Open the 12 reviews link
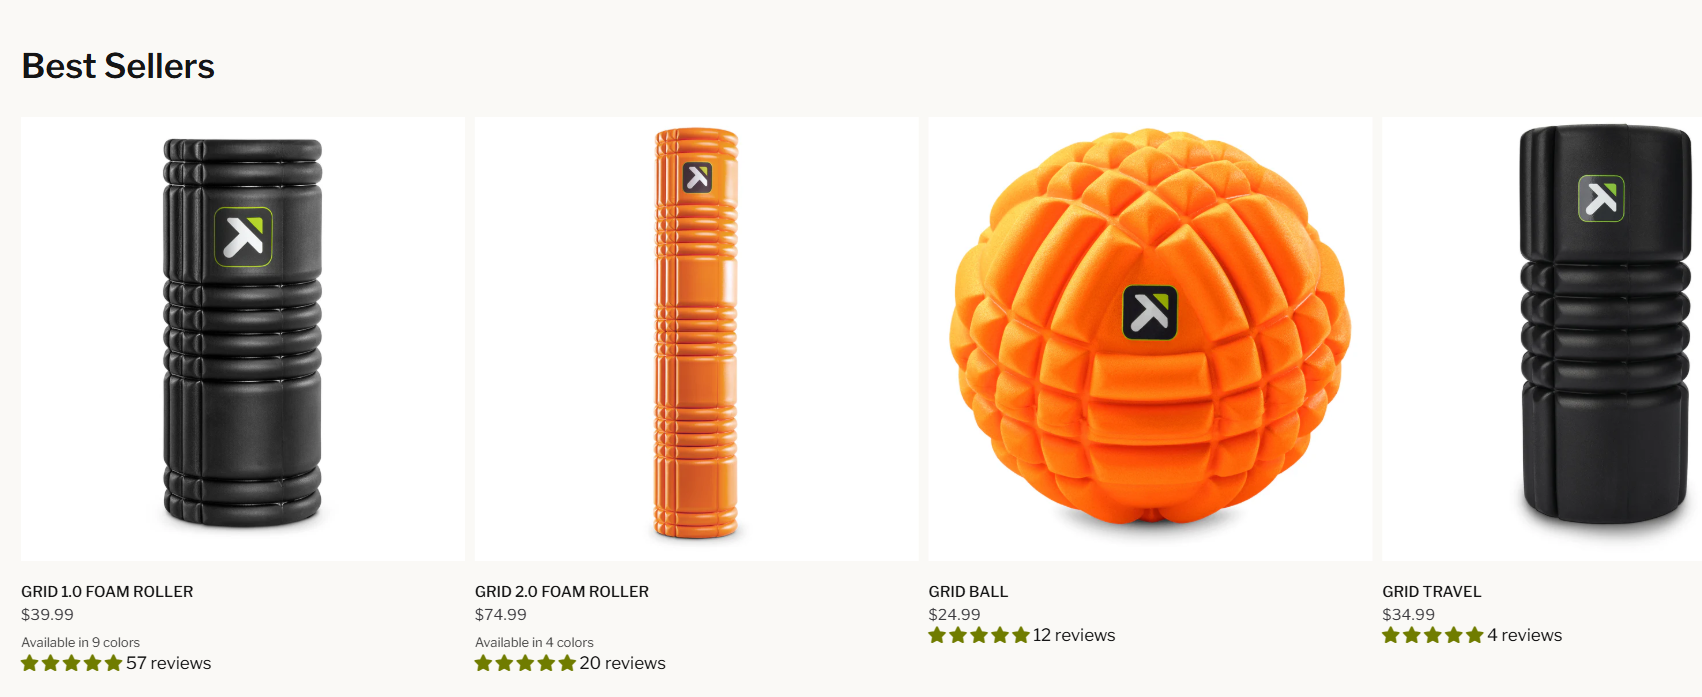The height and width of the screenshot is (697, 1702). (x=1074, y=635)
